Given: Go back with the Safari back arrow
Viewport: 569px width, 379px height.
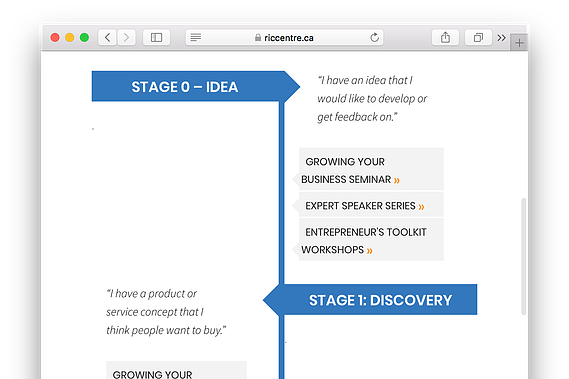Looking at the screenshot, I should pyautogui.click(x=107, y=37).
